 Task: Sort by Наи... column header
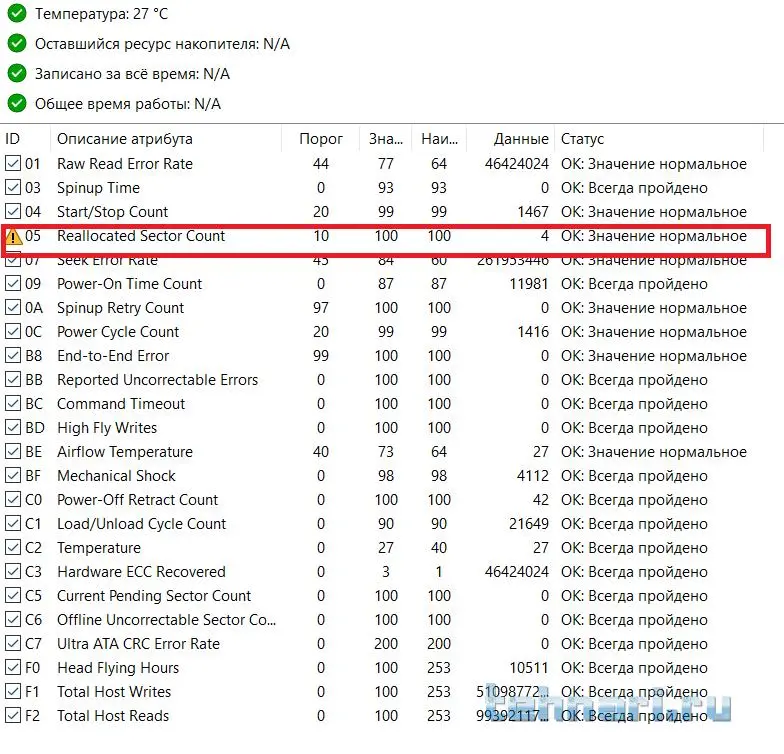tap(439, 139)
